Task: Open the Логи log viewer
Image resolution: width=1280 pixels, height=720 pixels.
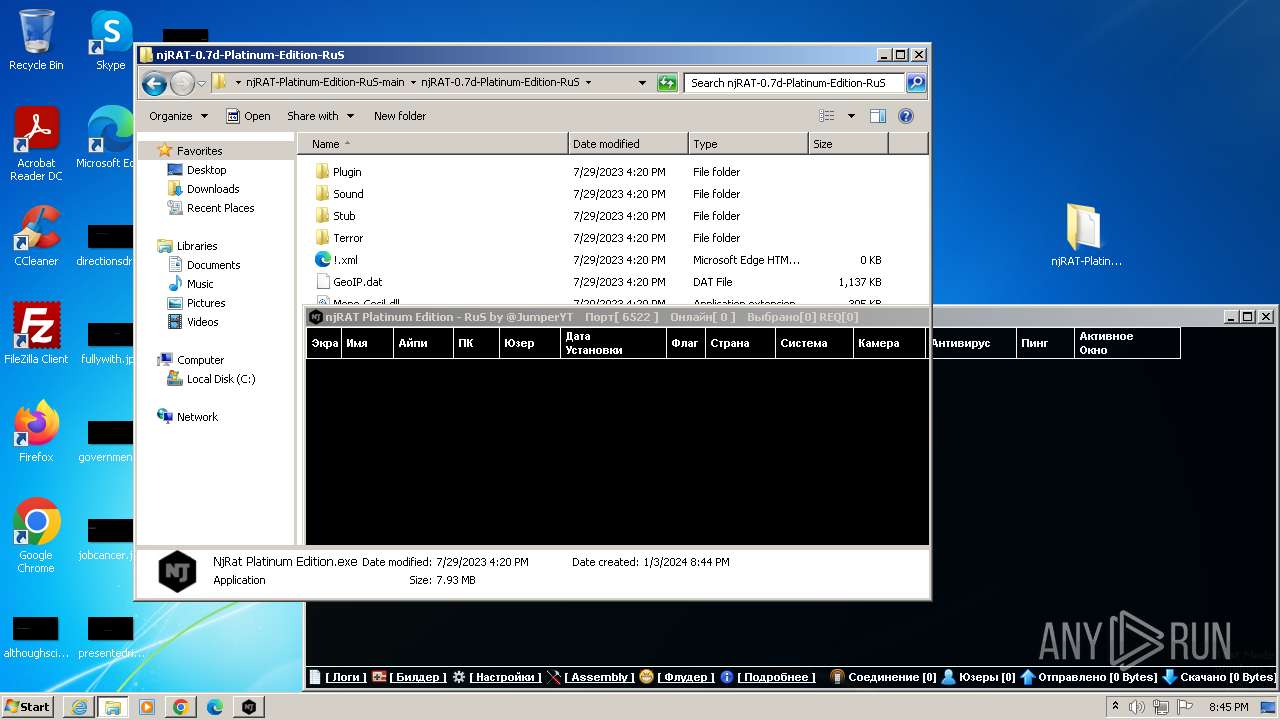Action: point(346,677)
